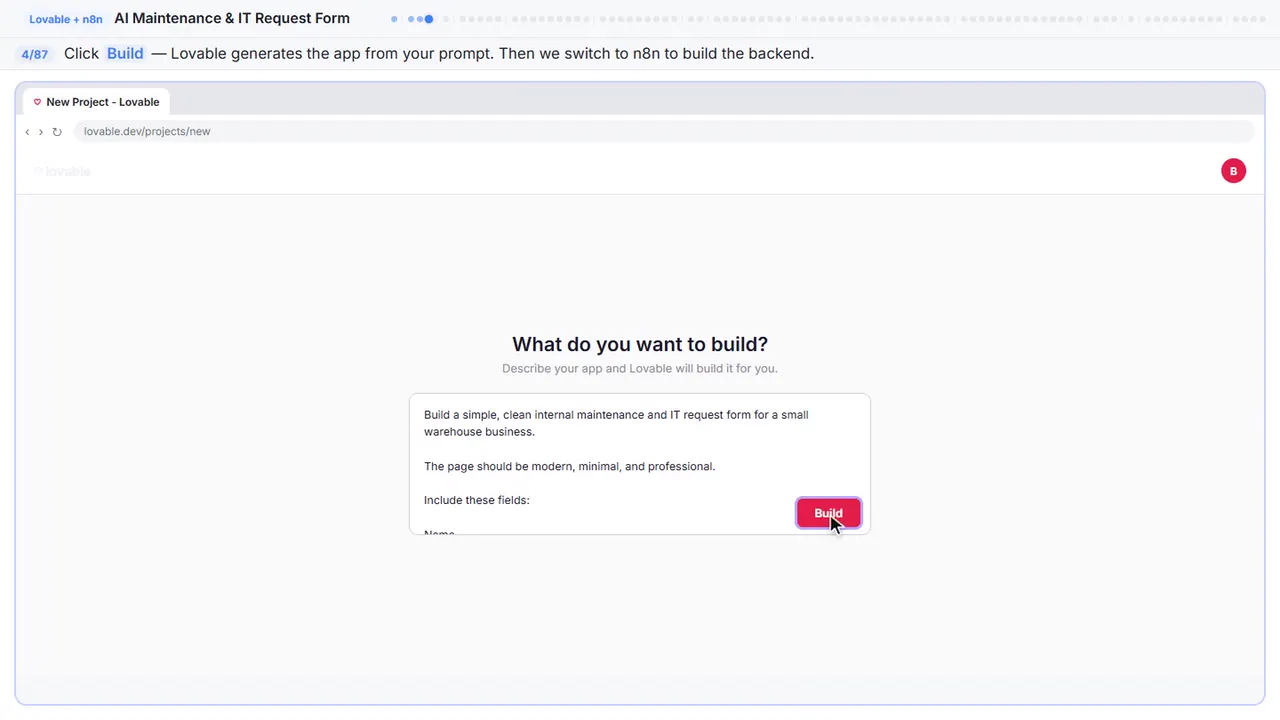Click the 'What do you want to build?' heading
The width and height of the screenshot is (1280, 720).
[x=640, y=344]
